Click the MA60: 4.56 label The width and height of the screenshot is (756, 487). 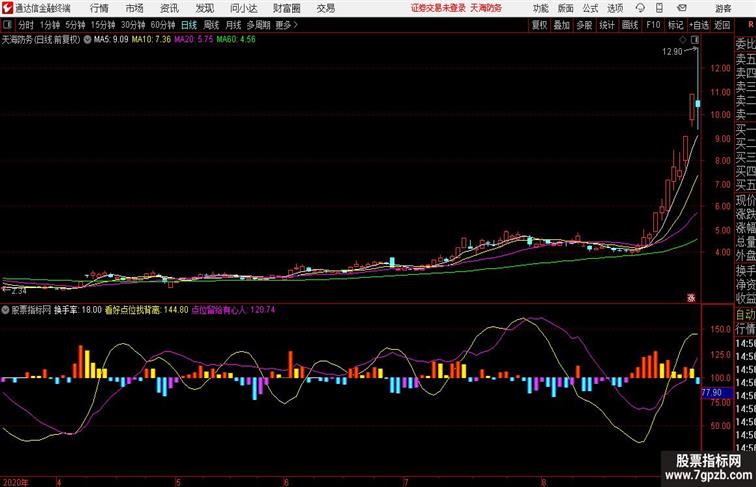236,40
